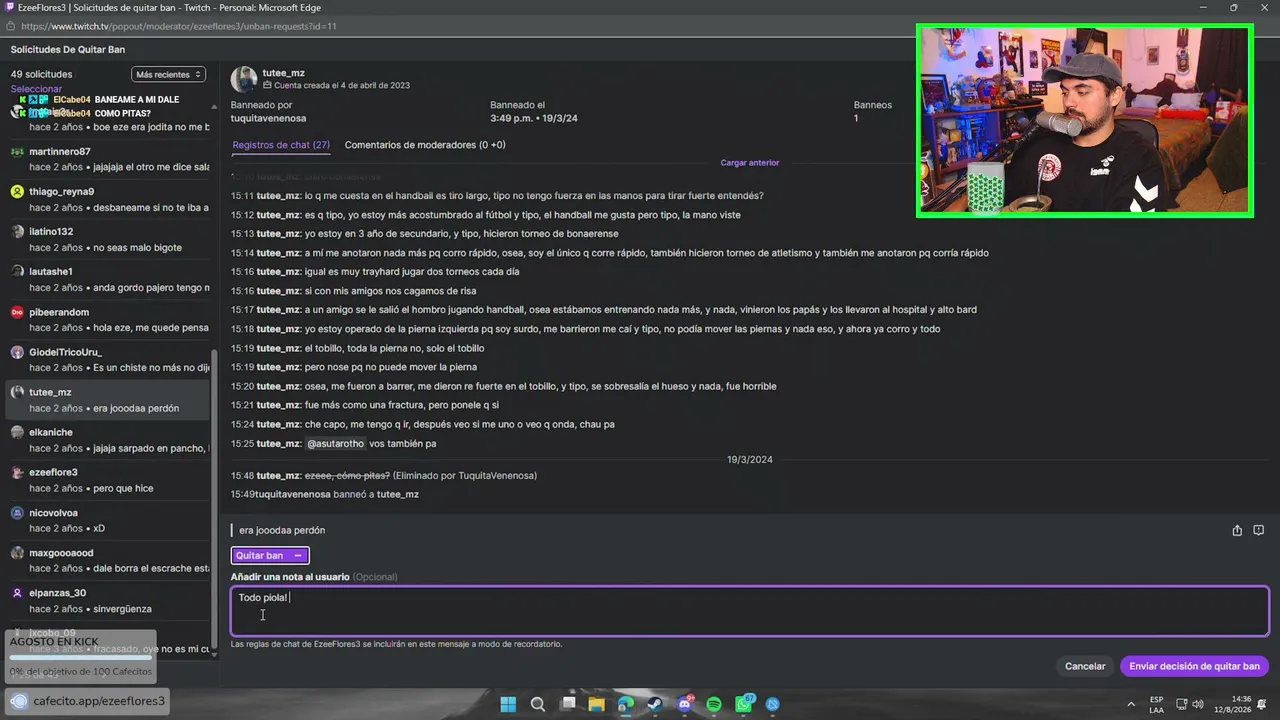Click 'Seleccionar' to select requests
The height and width of the screenshot is (720, 1280).
(36, 89)
